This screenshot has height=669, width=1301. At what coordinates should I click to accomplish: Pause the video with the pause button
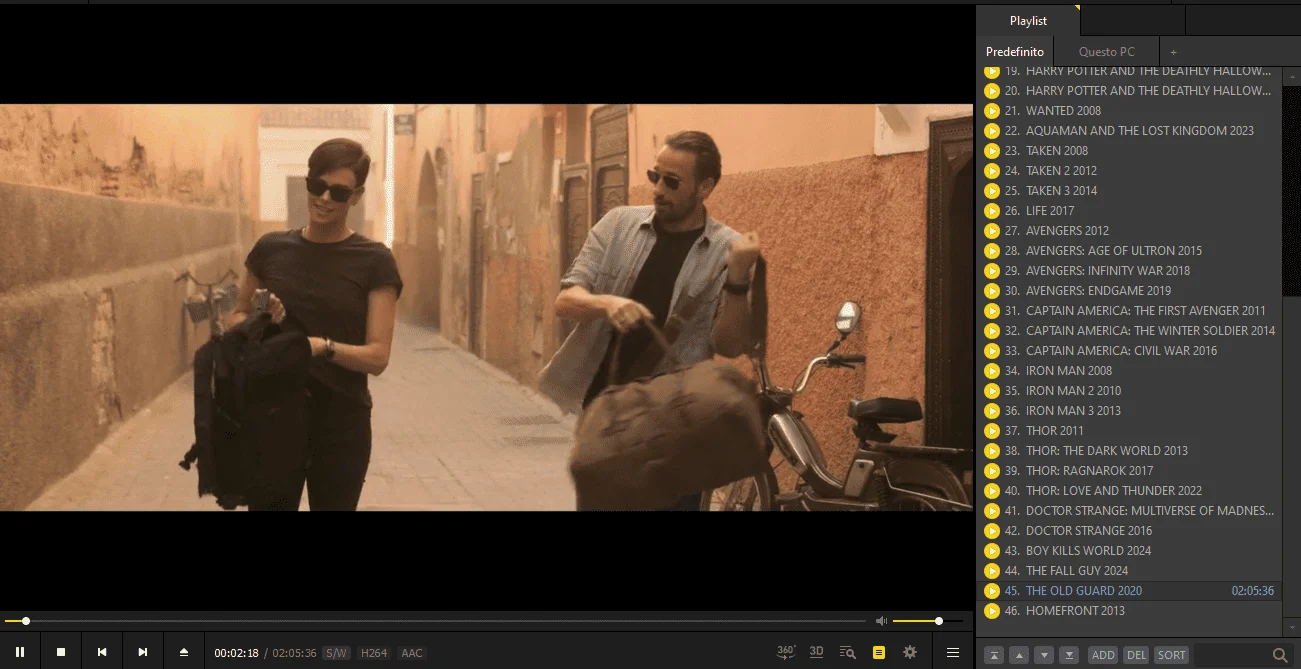pos(20,652)
